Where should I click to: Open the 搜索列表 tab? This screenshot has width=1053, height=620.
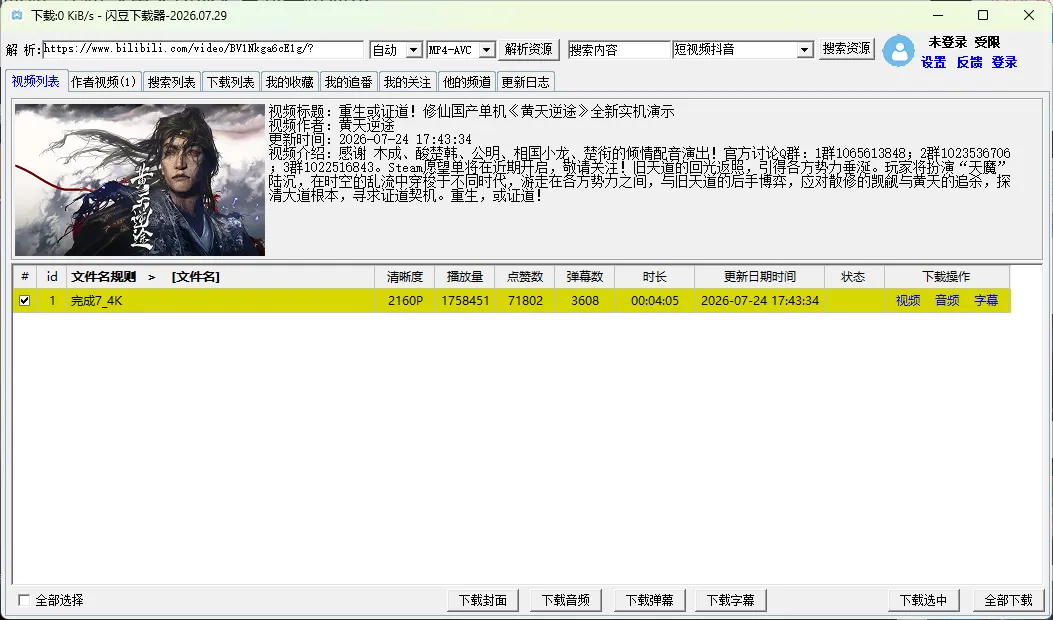click(171, 82)
